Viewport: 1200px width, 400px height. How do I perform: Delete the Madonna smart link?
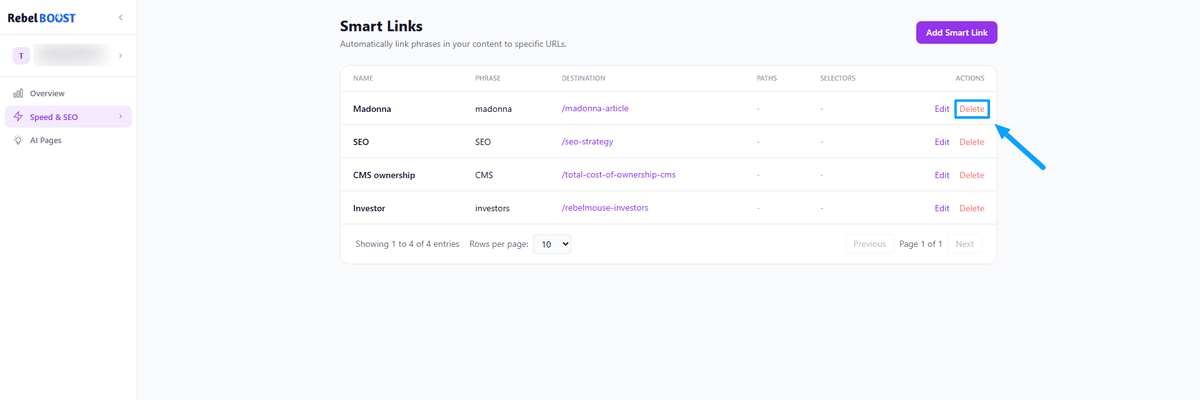click(x=971, y=108)
